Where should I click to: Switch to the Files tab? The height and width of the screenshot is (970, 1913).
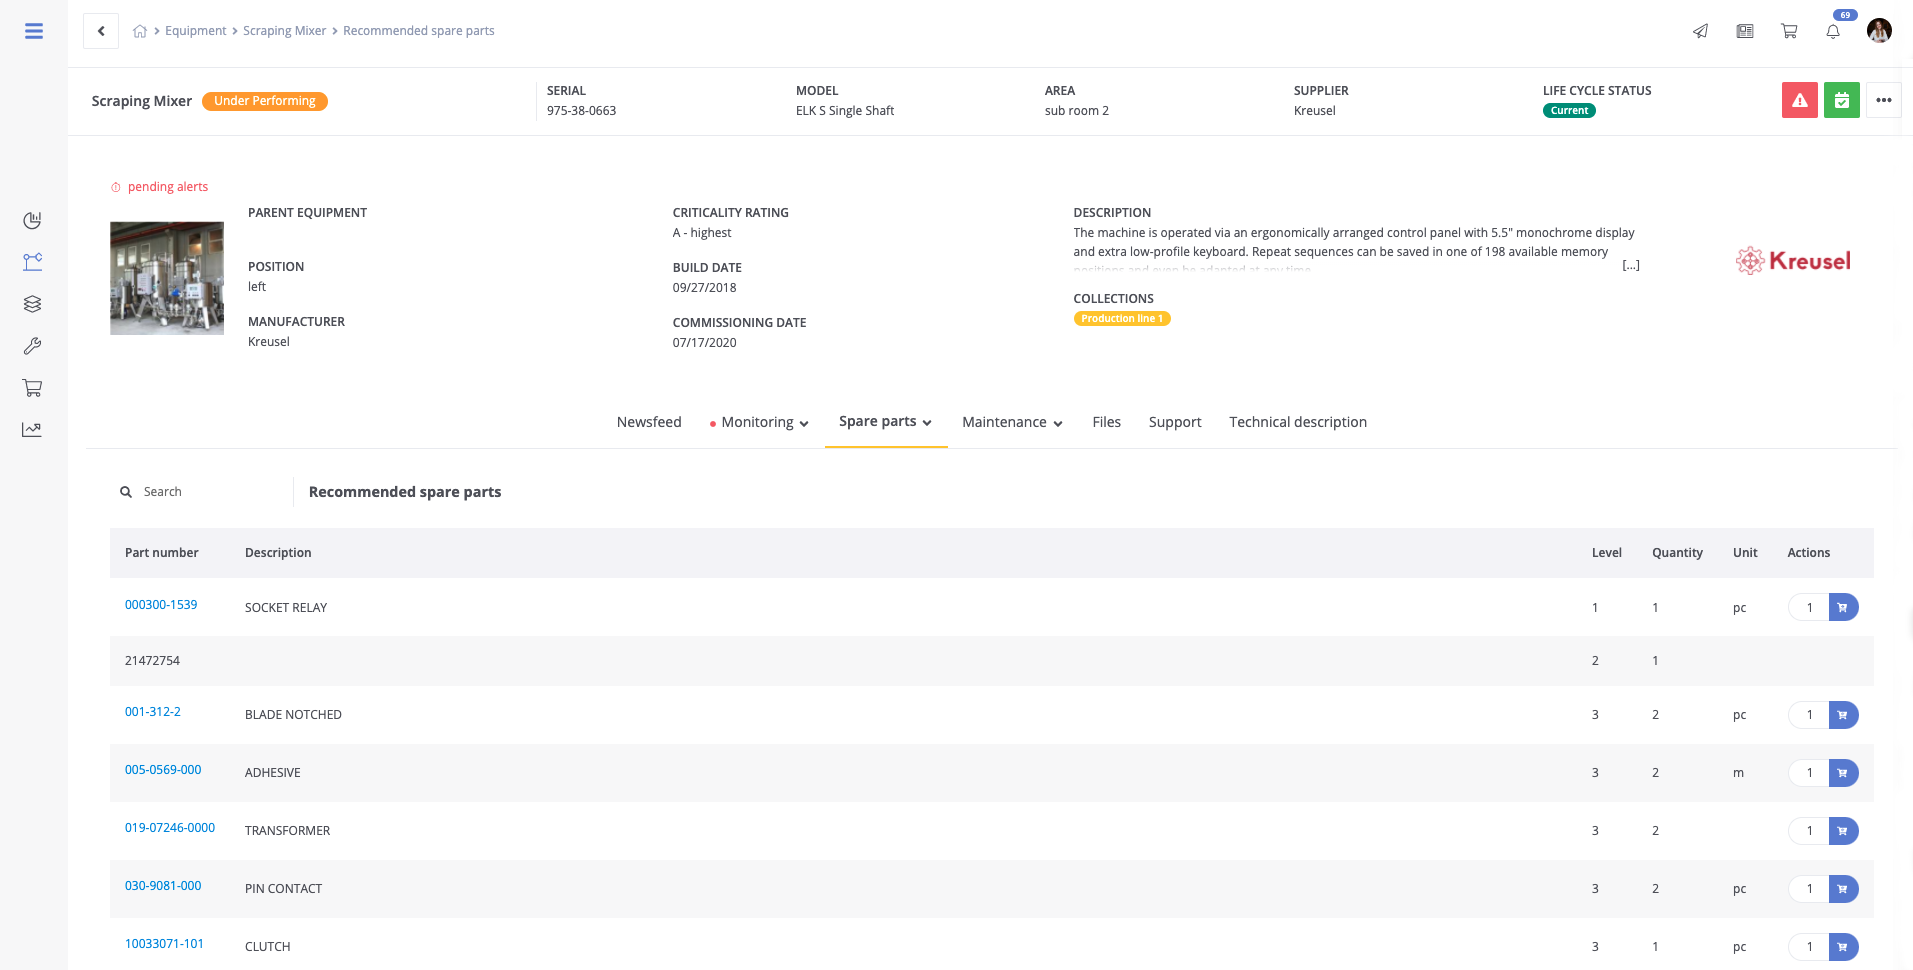(1106, 422)
